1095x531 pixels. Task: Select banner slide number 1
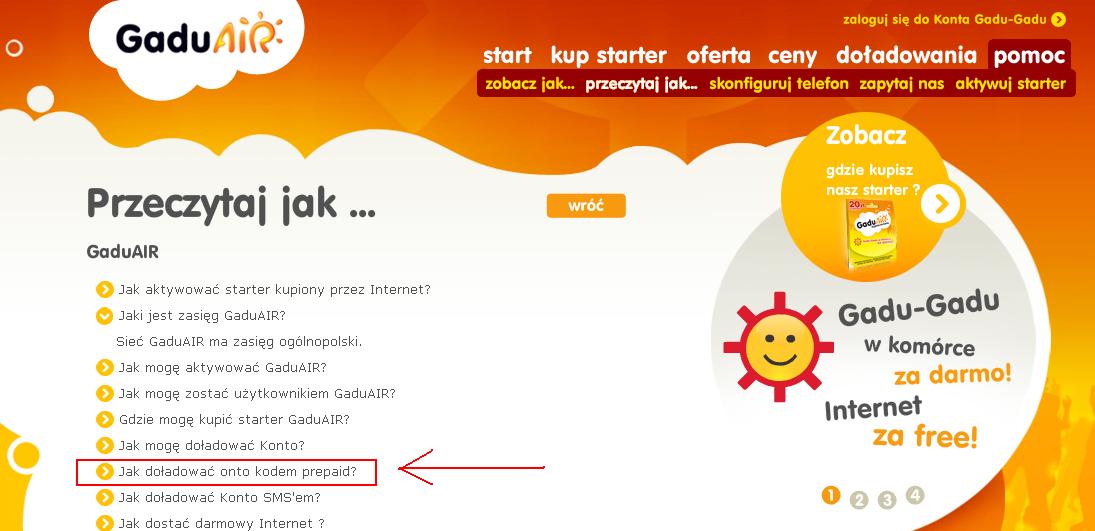(830, 496)
